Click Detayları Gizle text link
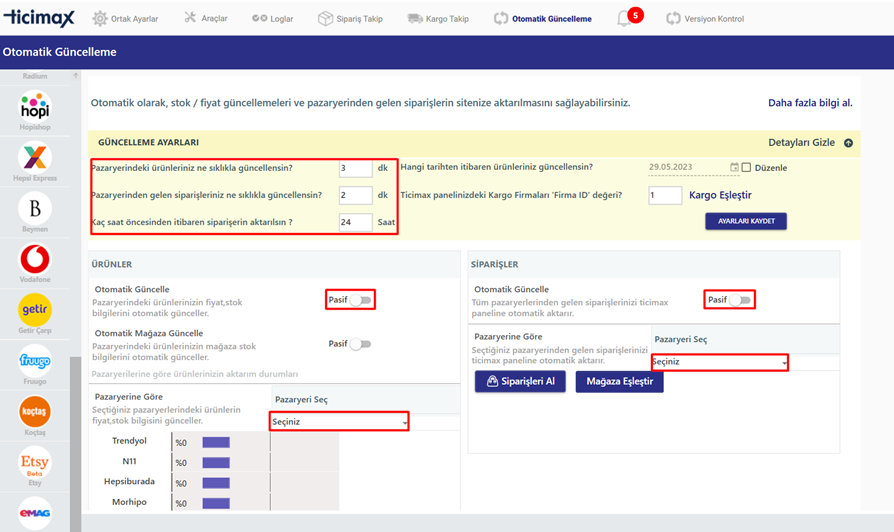This screenshot has height=532, width=894. (x=801, y=143)
